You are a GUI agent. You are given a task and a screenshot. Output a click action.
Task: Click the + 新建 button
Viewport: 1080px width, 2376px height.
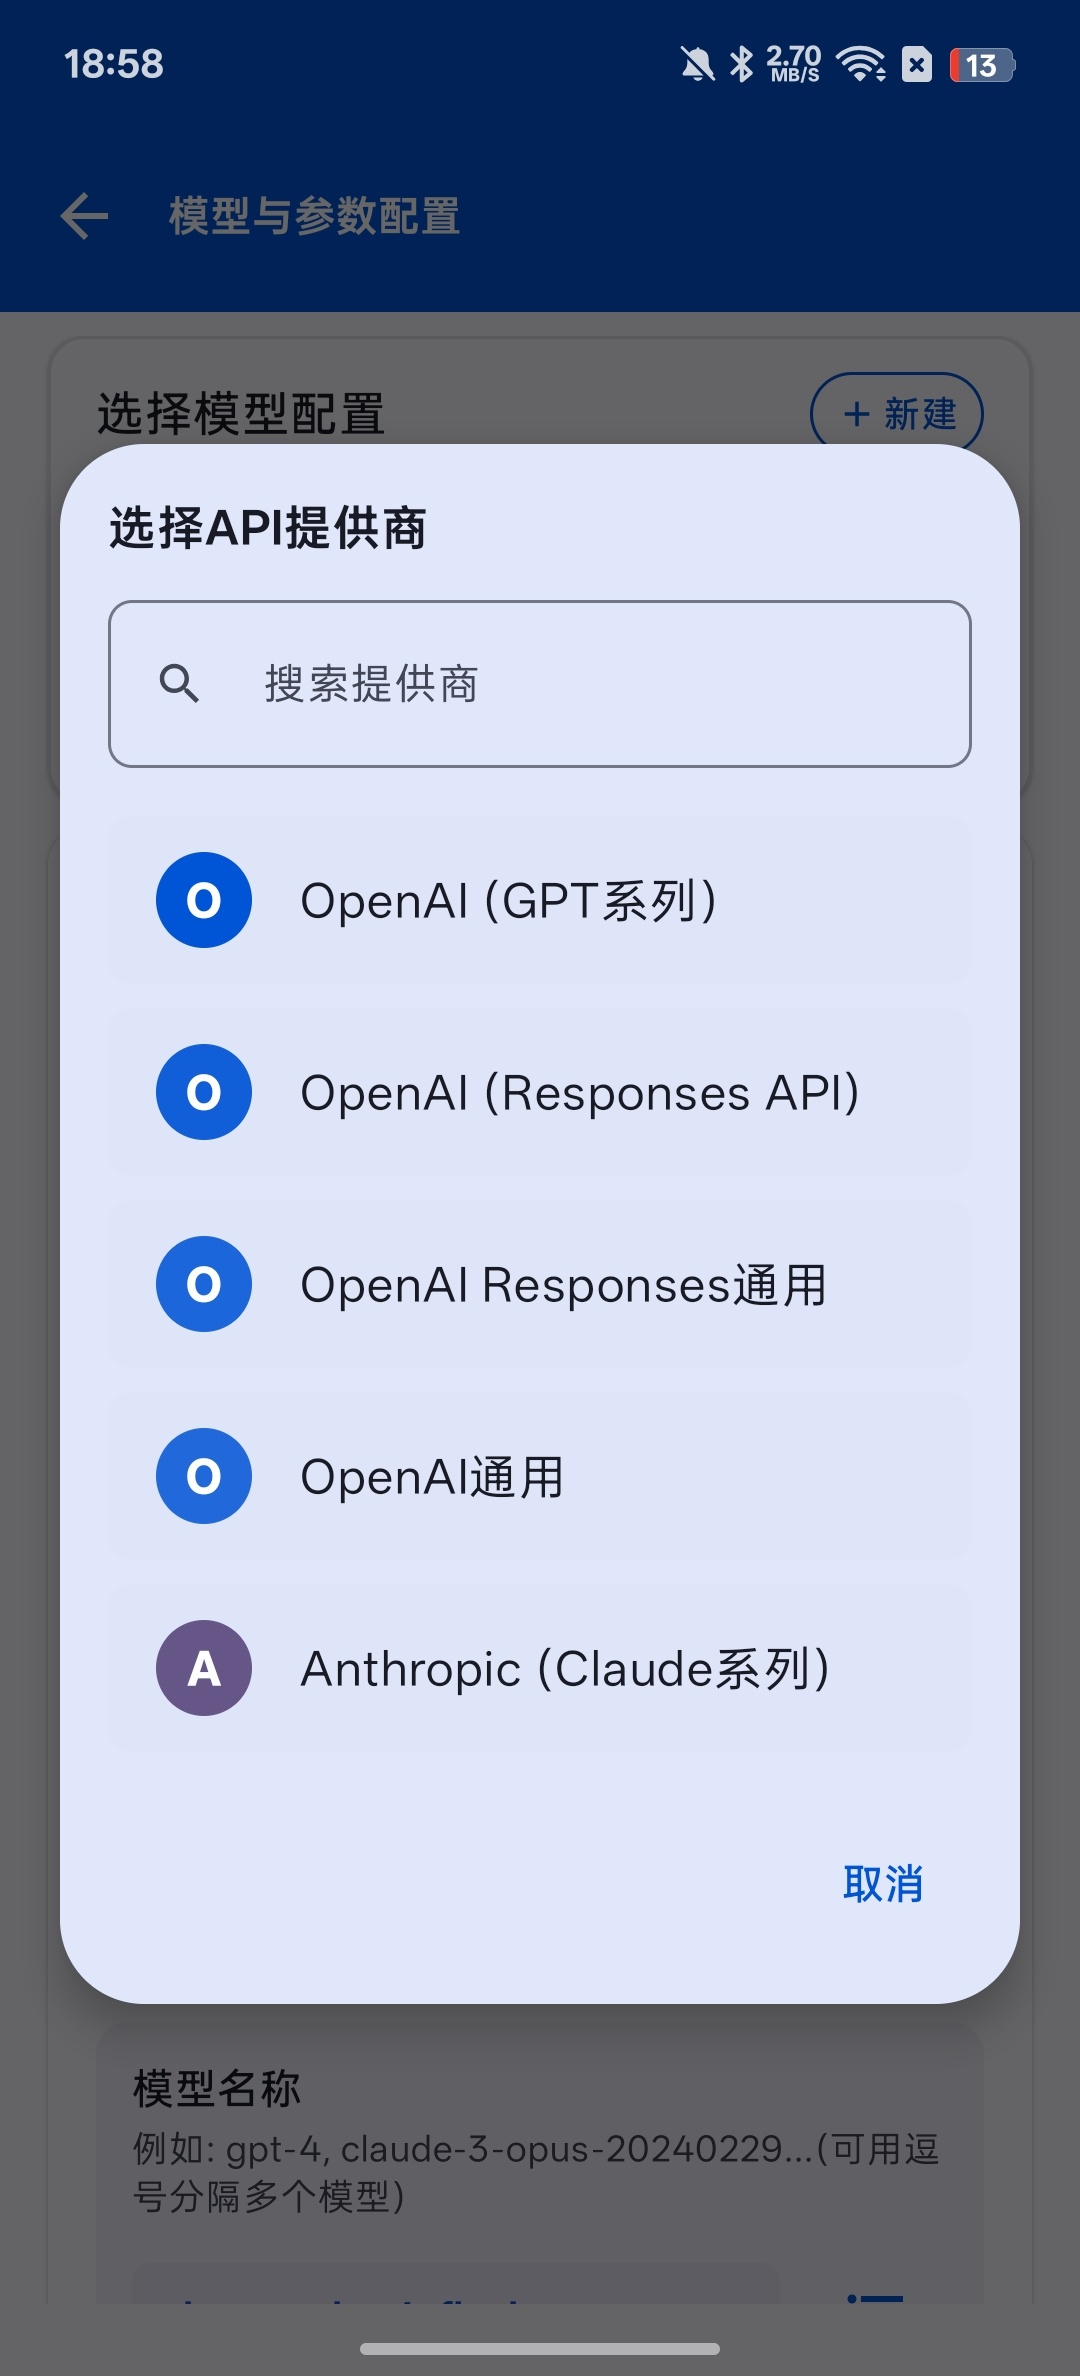click(x=897, y=412)
